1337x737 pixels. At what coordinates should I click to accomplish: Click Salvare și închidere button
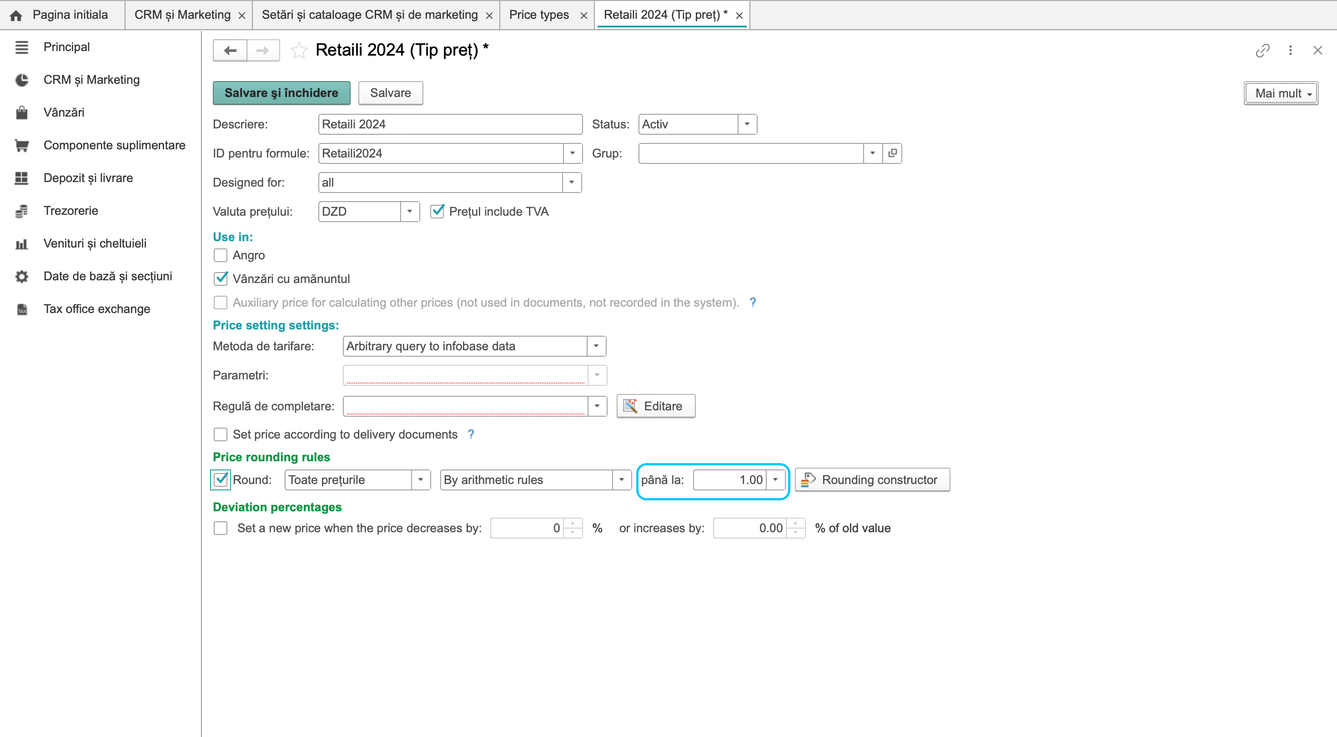point(282,93)
